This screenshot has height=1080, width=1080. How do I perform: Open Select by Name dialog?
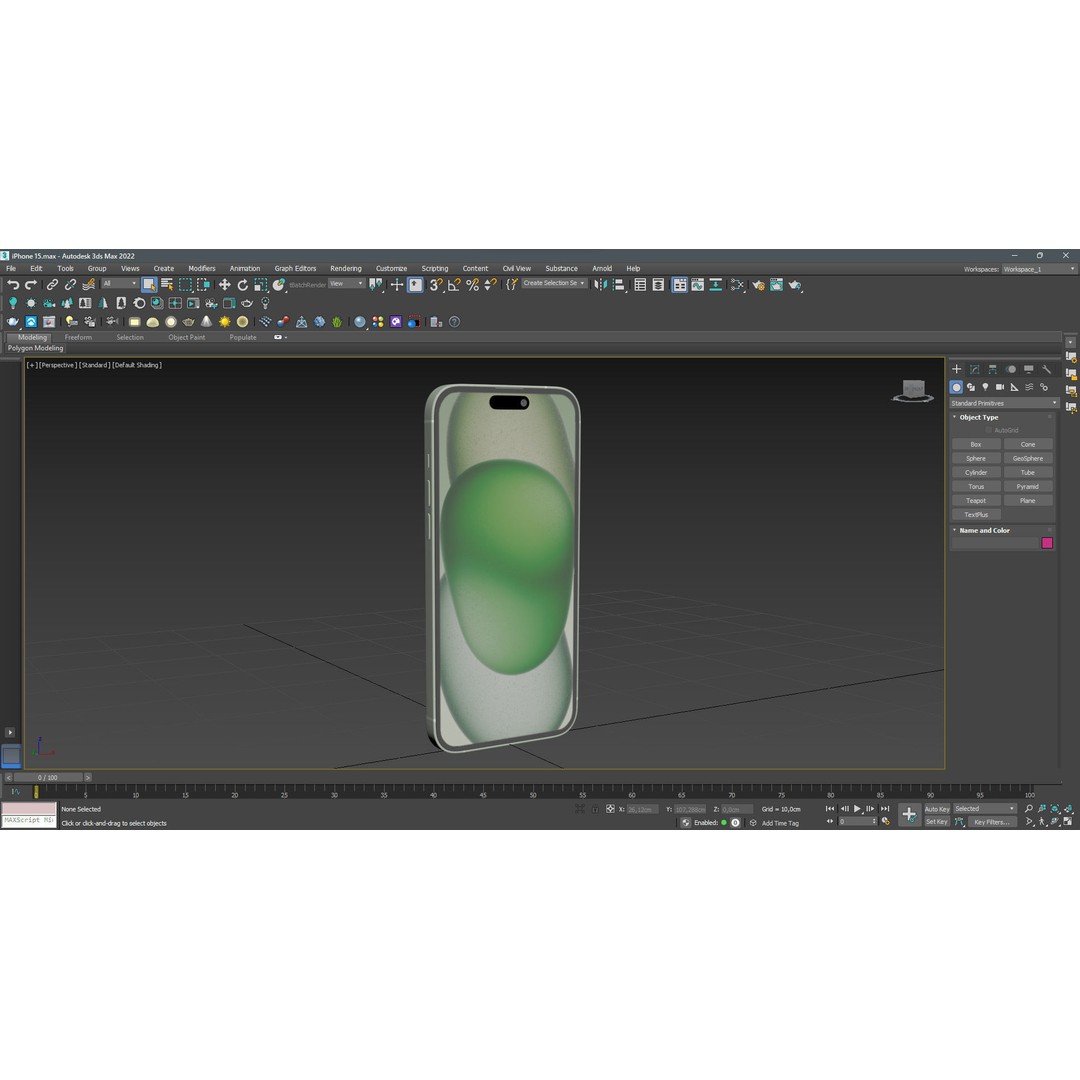(166, 285)
